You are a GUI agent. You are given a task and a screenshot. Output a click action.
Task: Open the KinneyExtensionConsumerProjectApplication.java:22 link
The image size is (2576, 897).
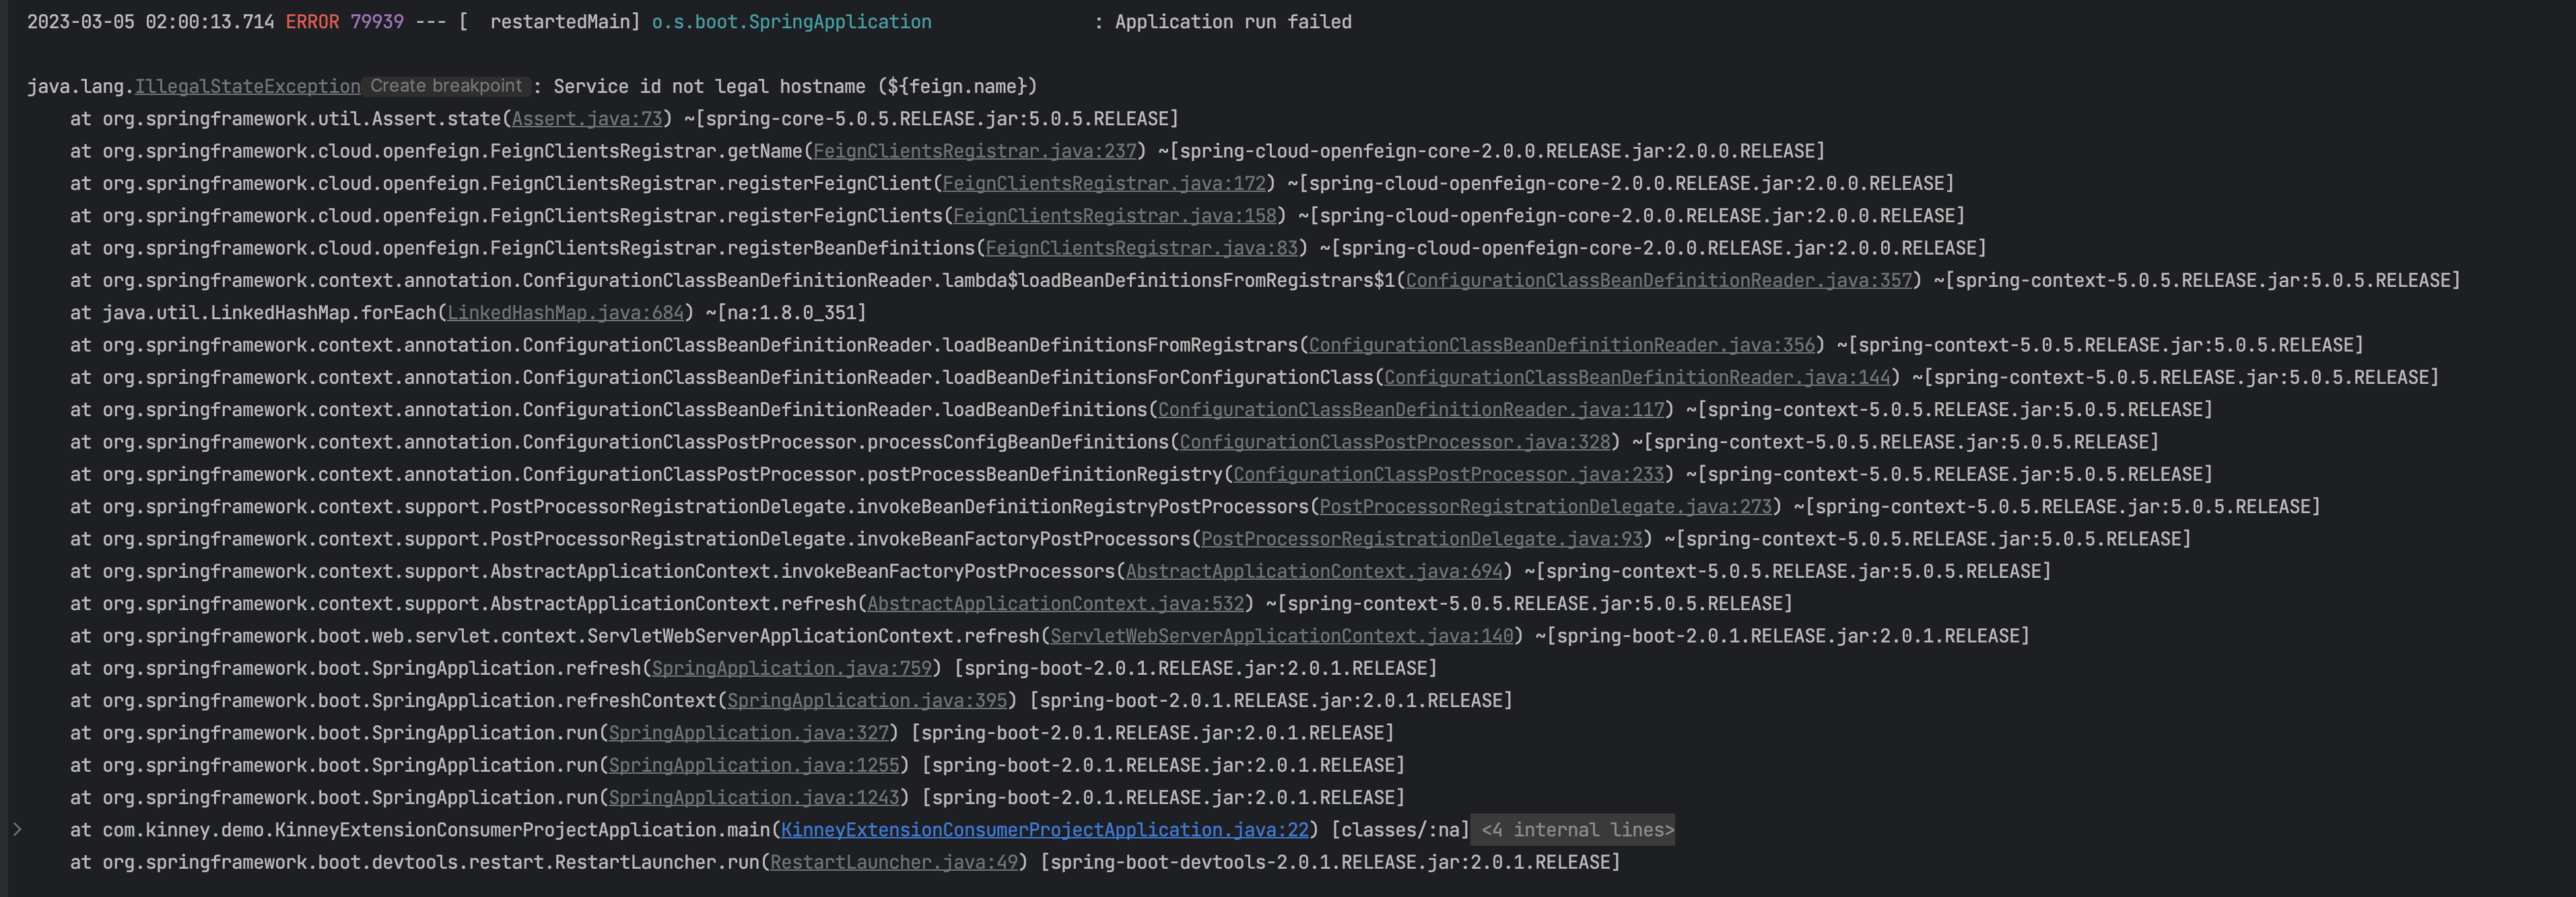coord(1044,830)
